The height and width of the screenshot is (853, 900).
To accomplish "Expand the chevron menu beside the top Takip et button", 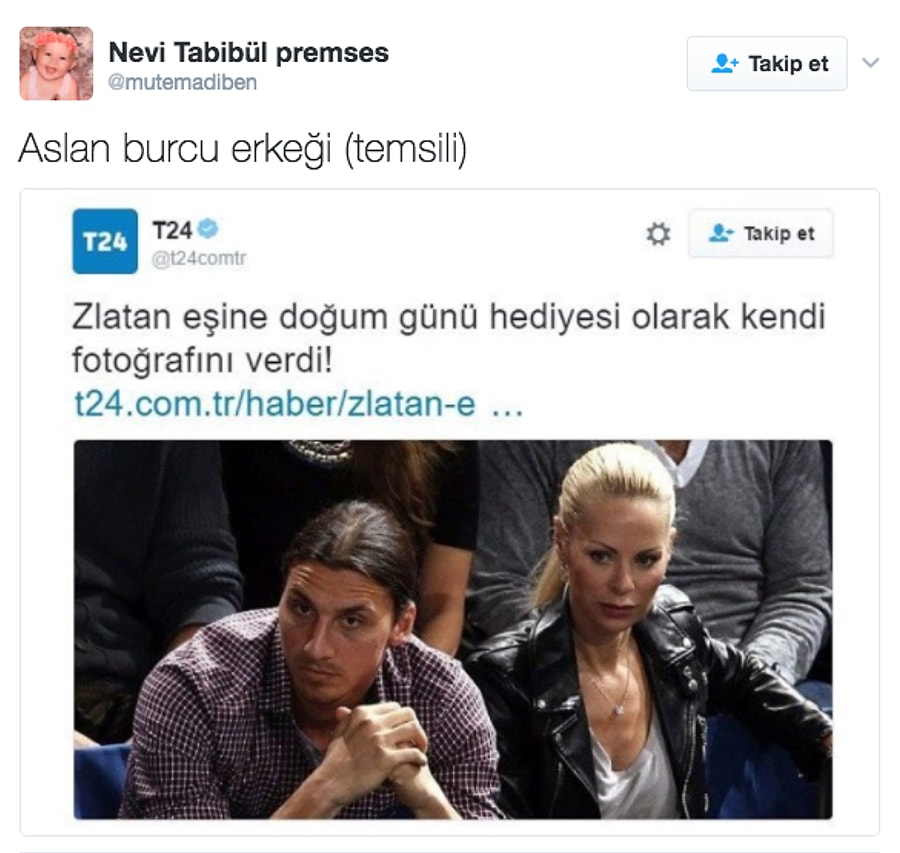I will 871,63.
